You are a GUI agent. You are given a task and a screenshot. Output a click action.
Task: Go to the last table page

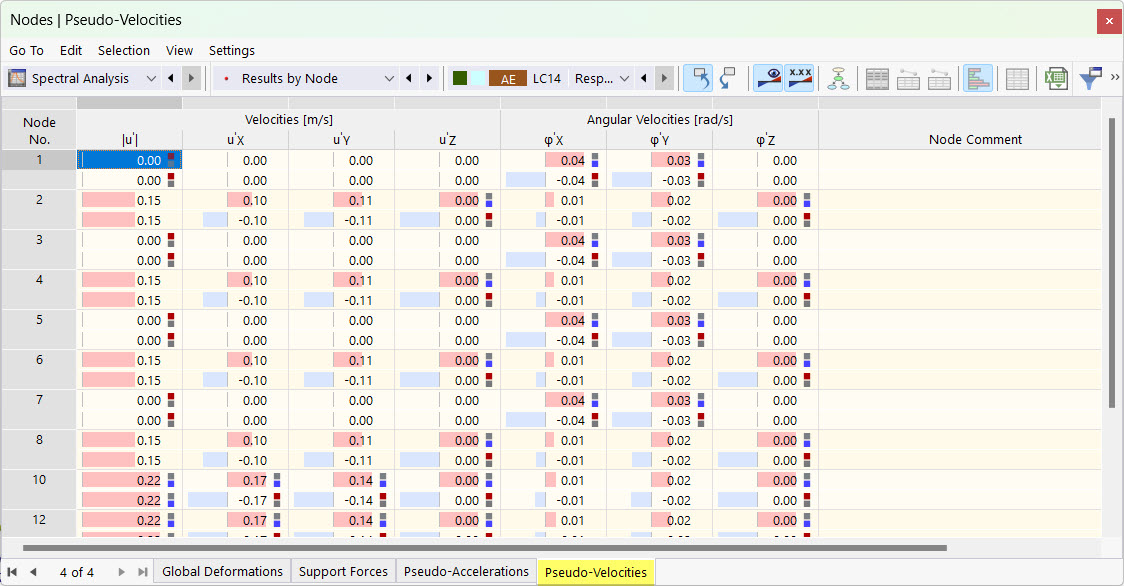coord(141,572)
